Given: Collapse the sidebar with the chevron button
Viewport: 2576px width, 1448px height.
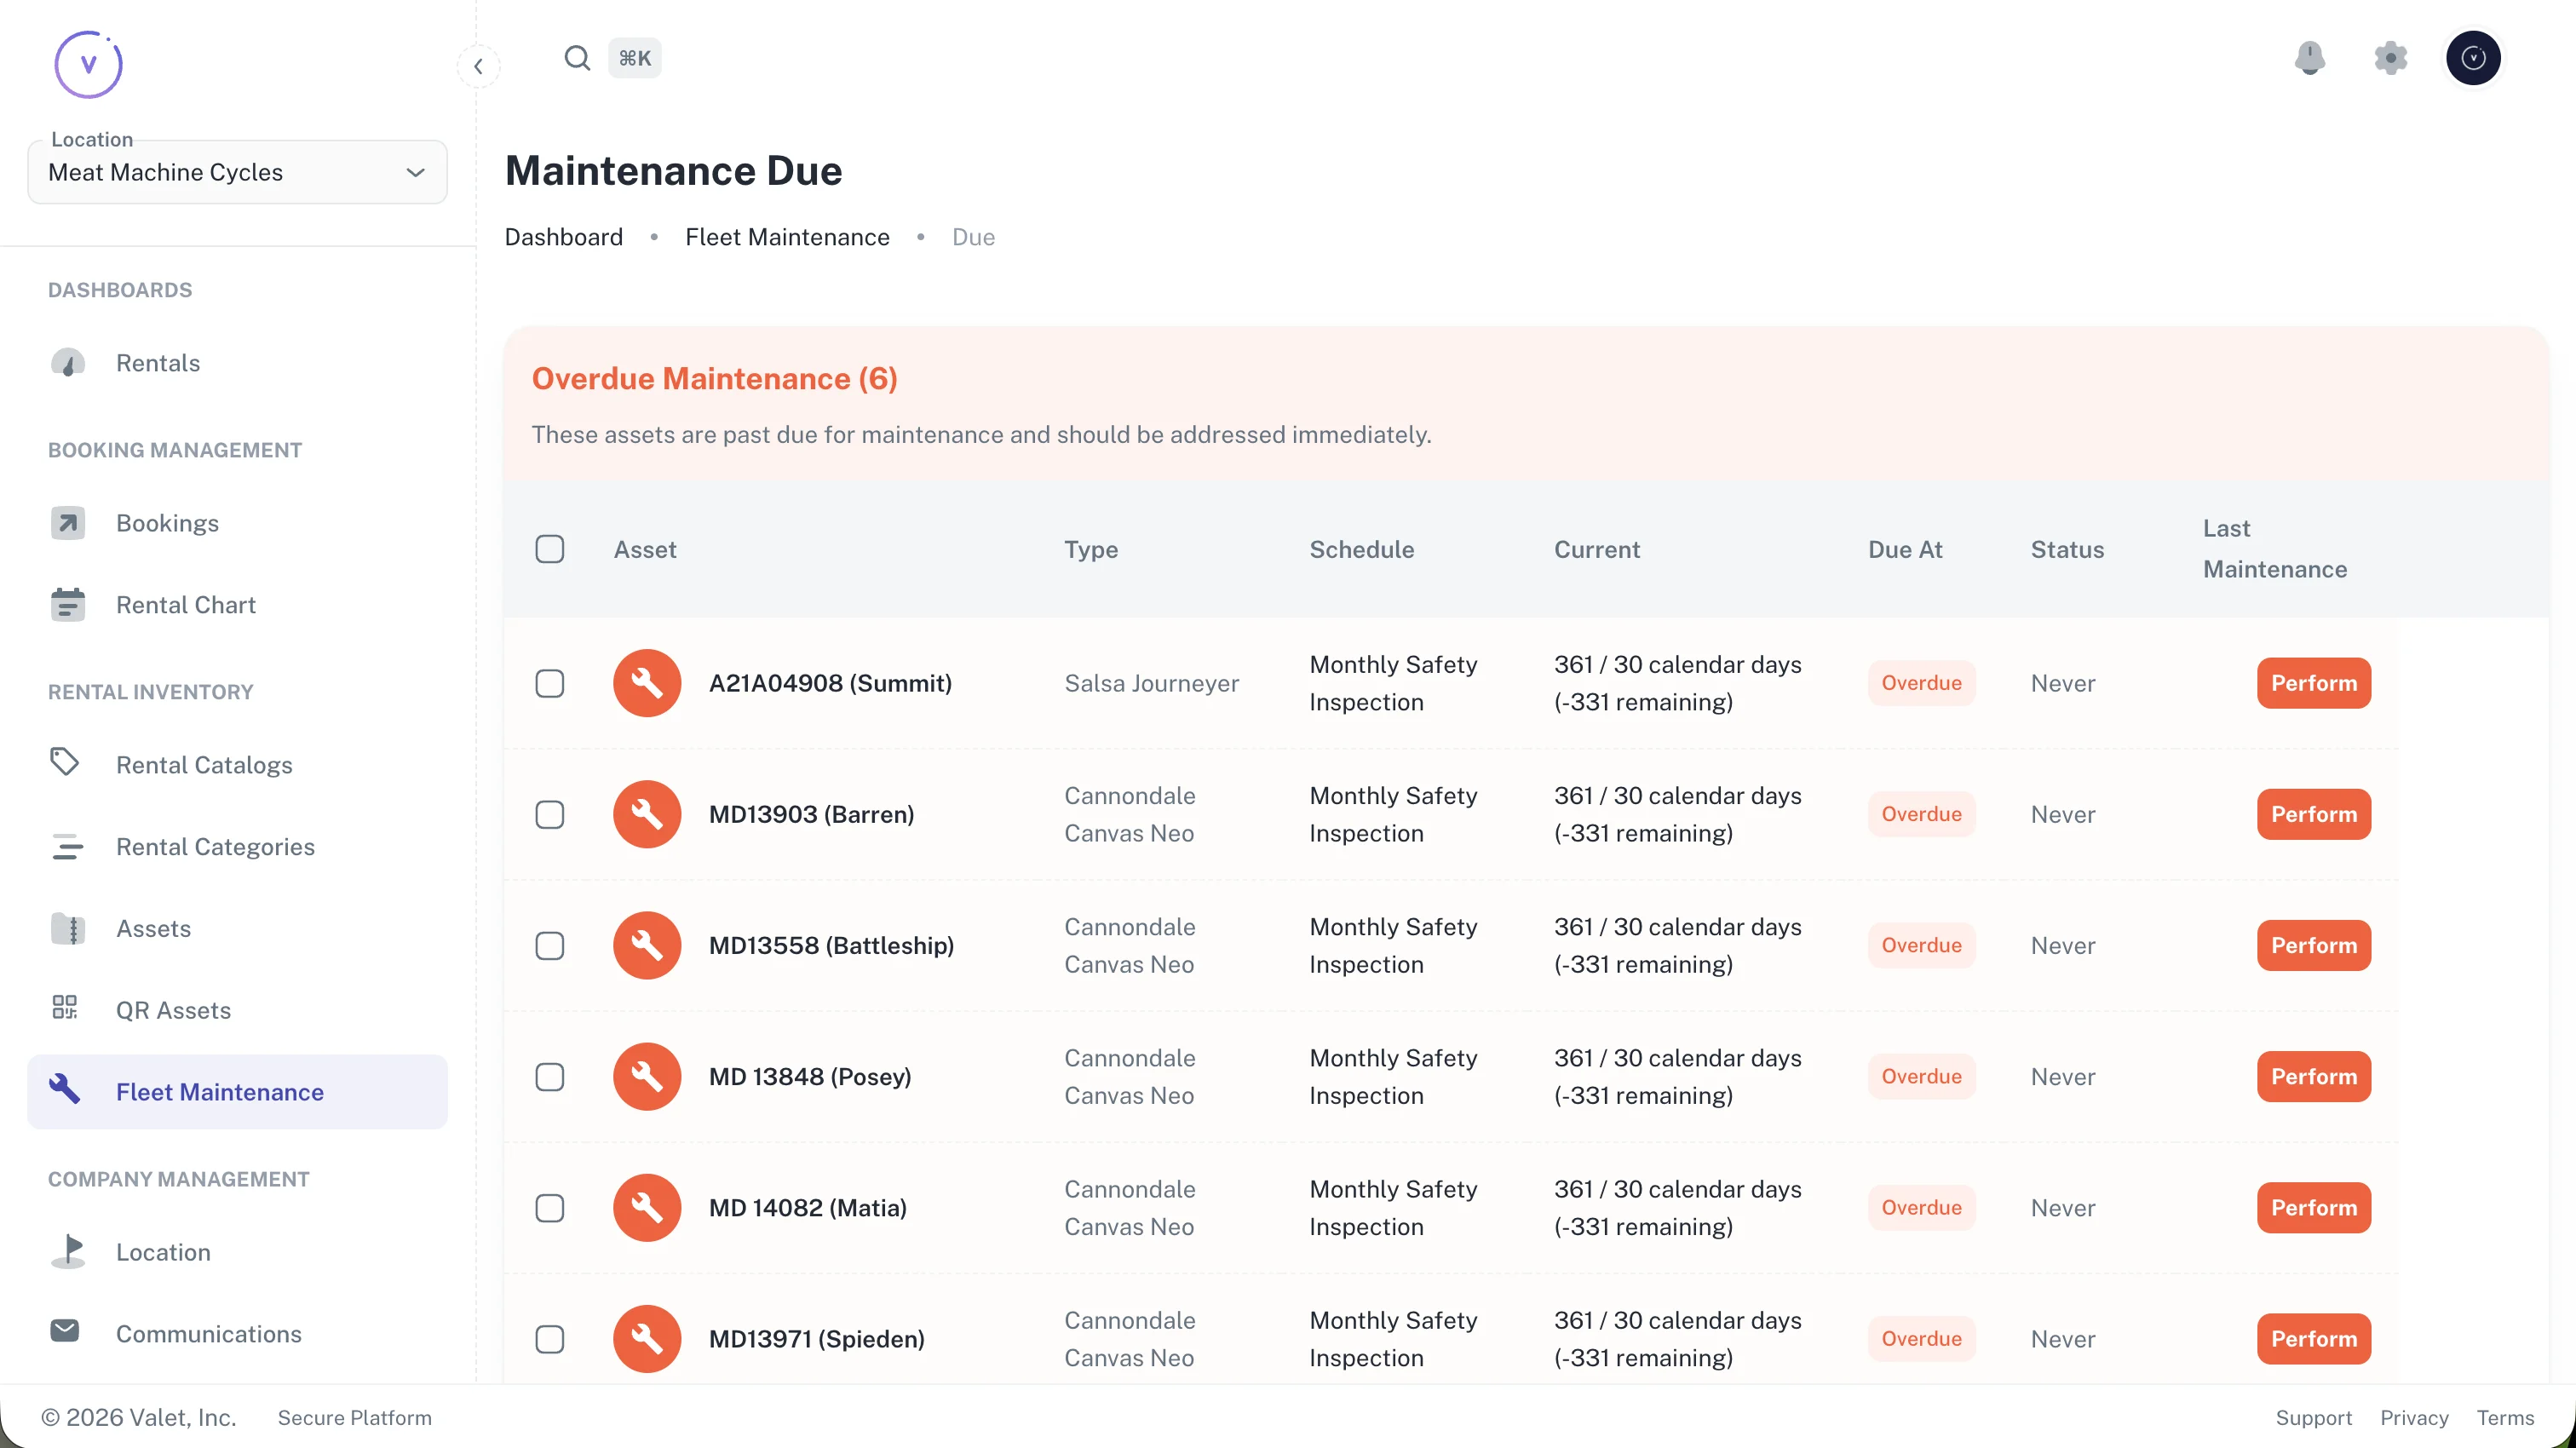Looking at the screenshot, I should (479, 66).
